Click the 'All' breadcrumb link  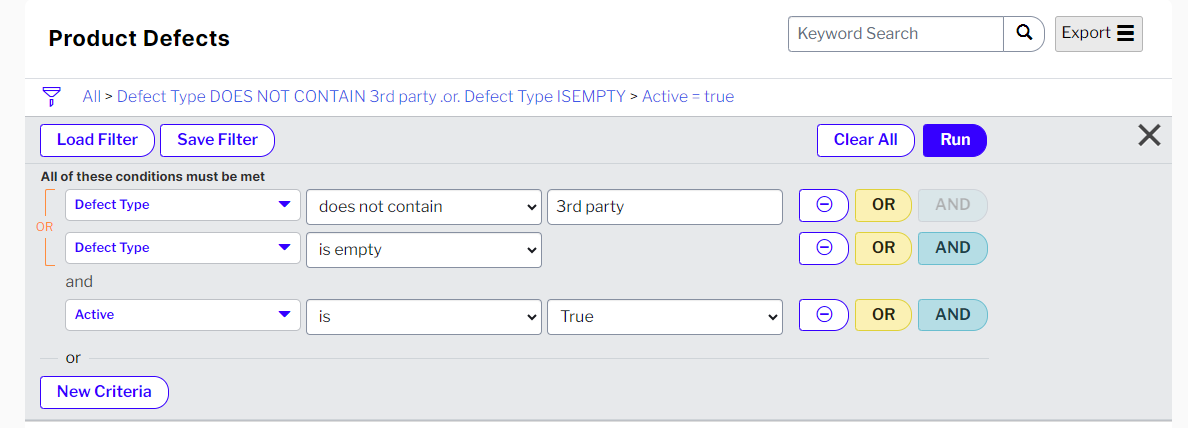click(x=92, y=97)
